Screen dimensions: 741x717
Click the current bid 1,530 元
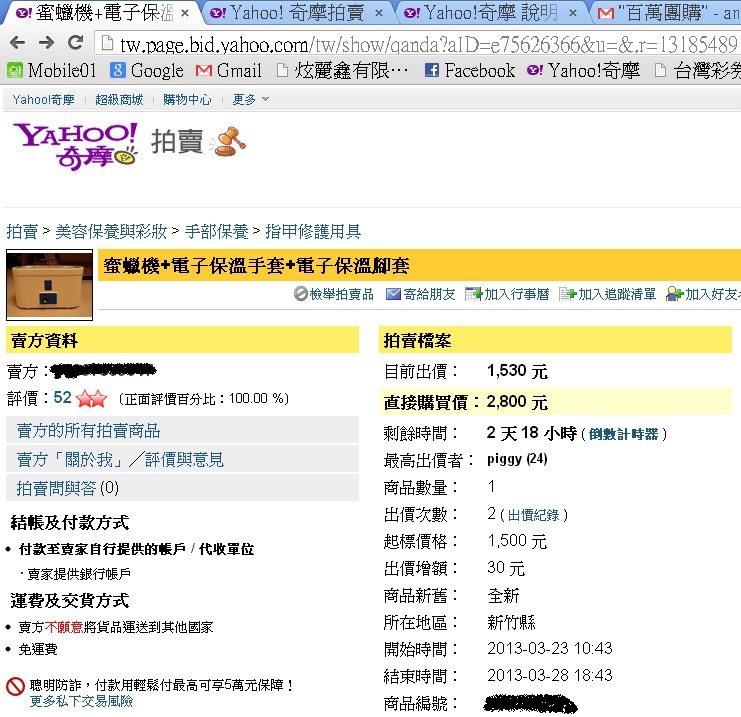[517, 371]
